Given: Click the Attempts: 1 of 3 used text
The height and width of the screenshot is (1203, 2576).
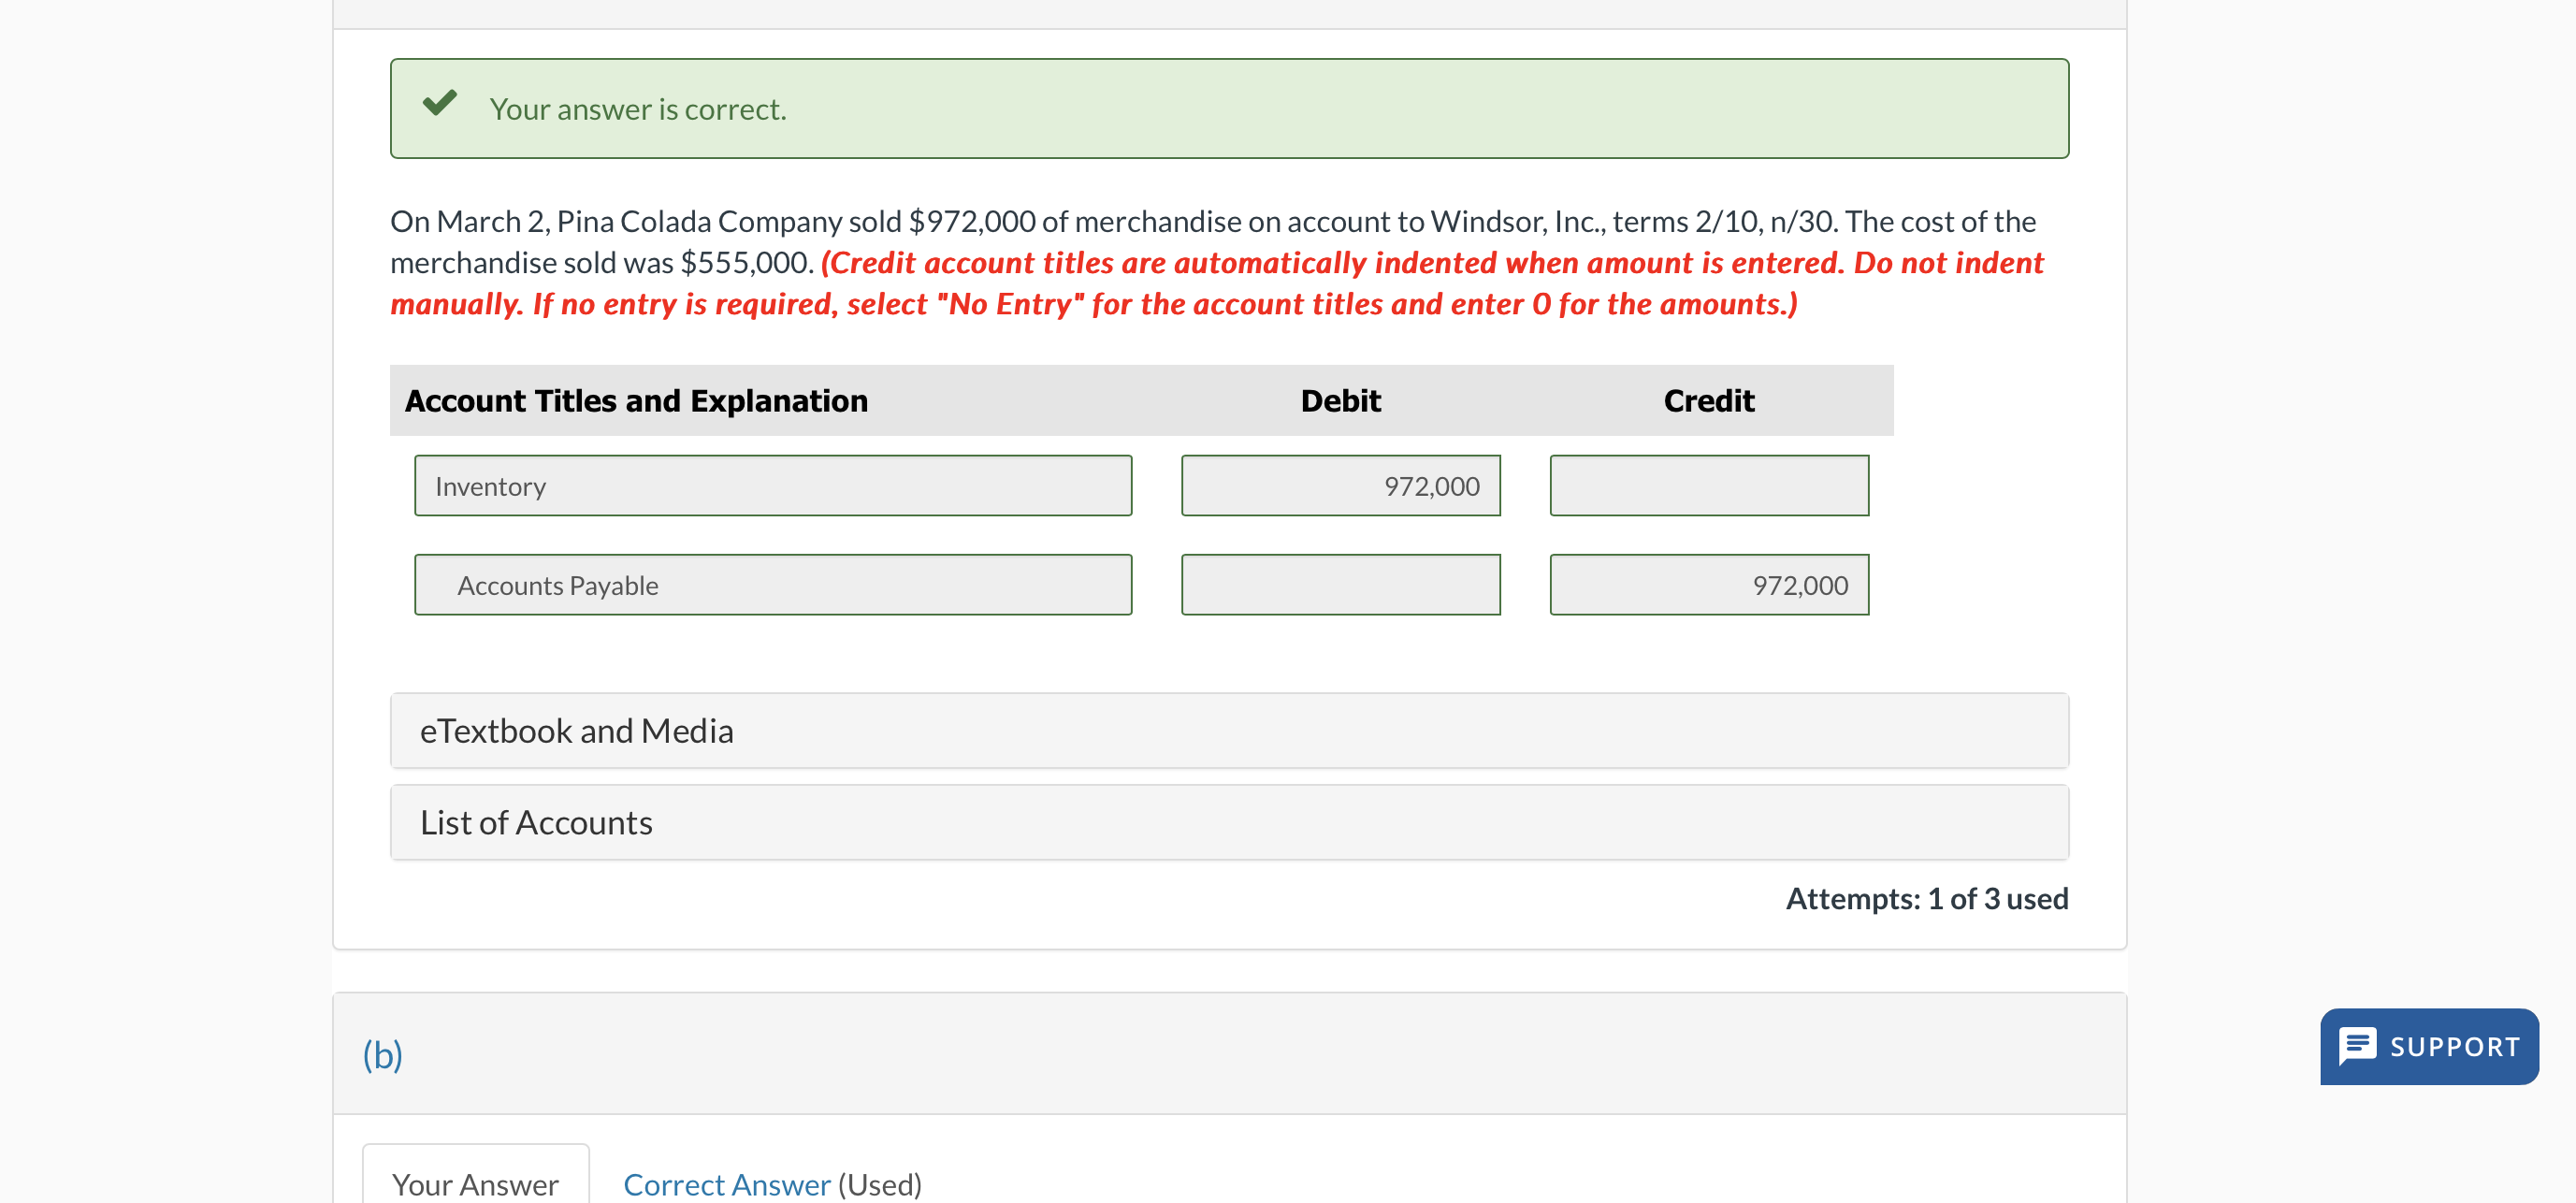Looking at the screenshot, I should pyautogui.click(x=1926, y=898).
